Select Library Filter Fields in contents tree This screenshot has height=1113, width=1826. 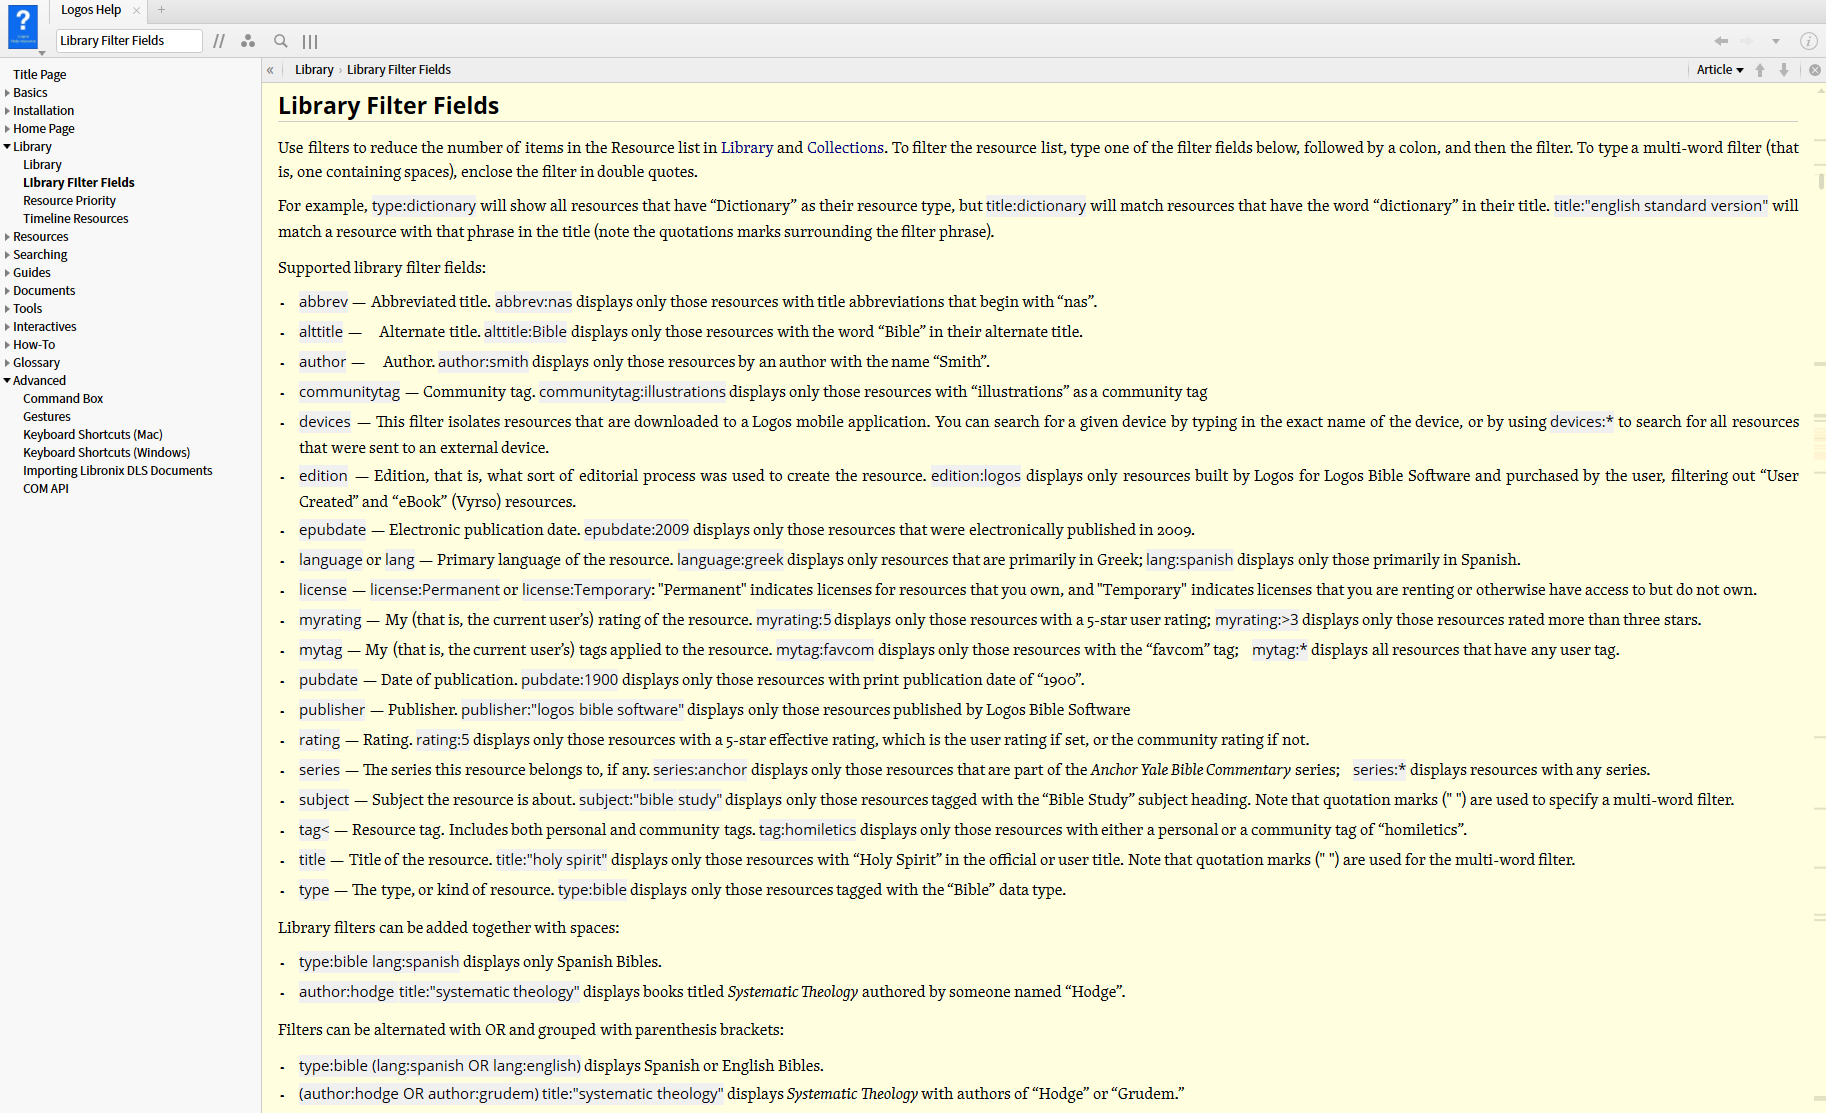(x=79, y=183)
